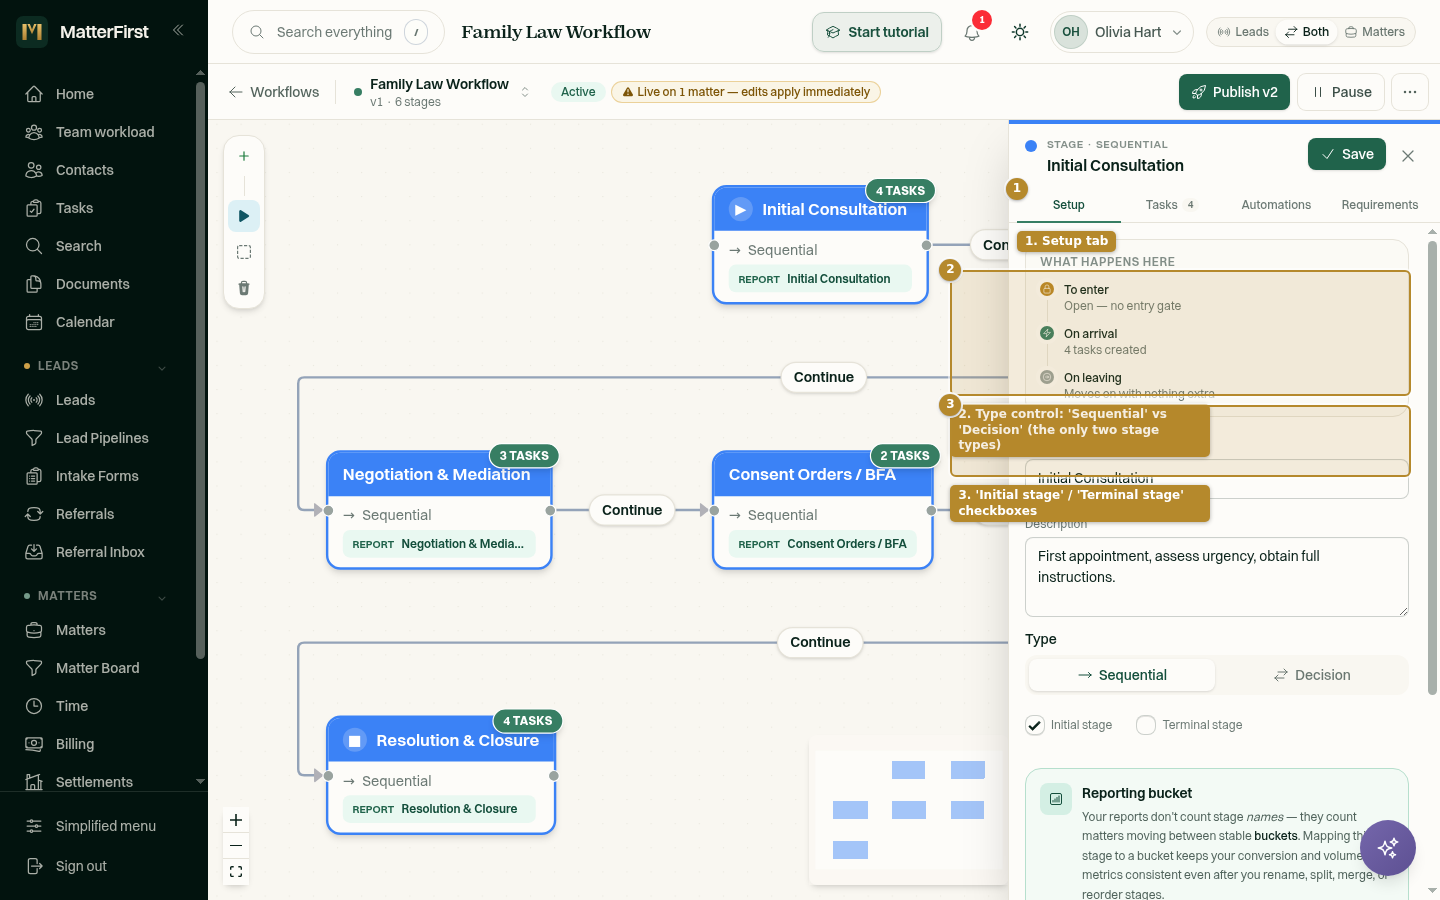Pause the workflow
This screenshot has width=1440, height=900.
point(1342,92)
